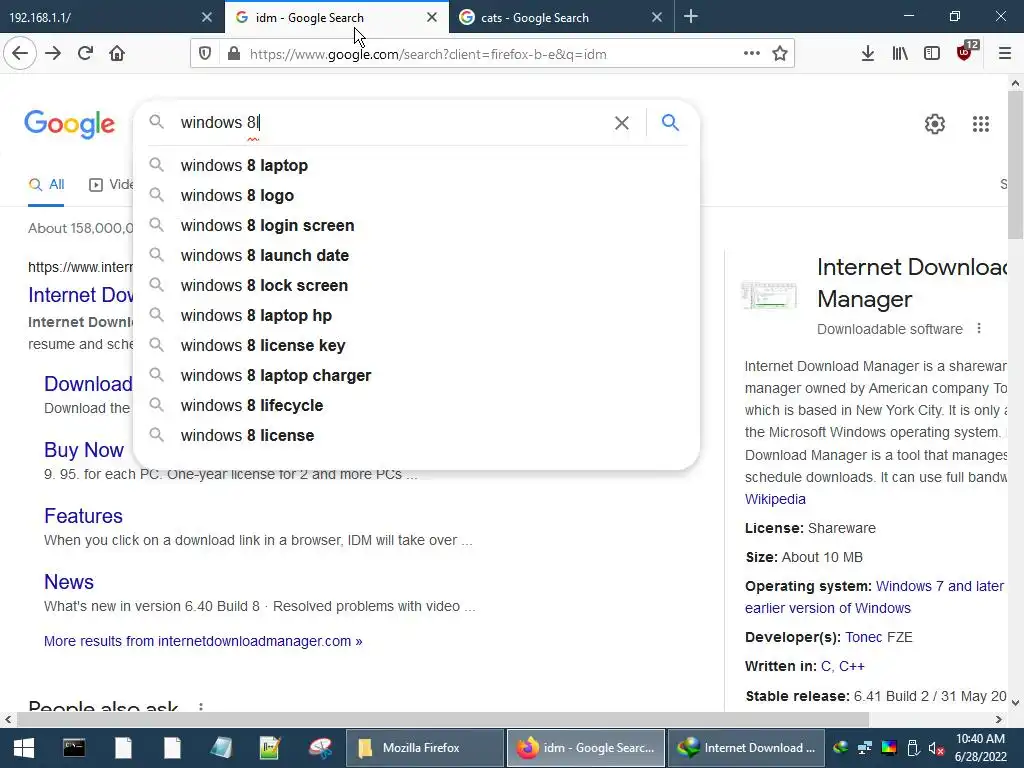Viewport: 1024px width, 768px height.
Task: Click the horizontal page scrollbar
Action: pos(443,719)
